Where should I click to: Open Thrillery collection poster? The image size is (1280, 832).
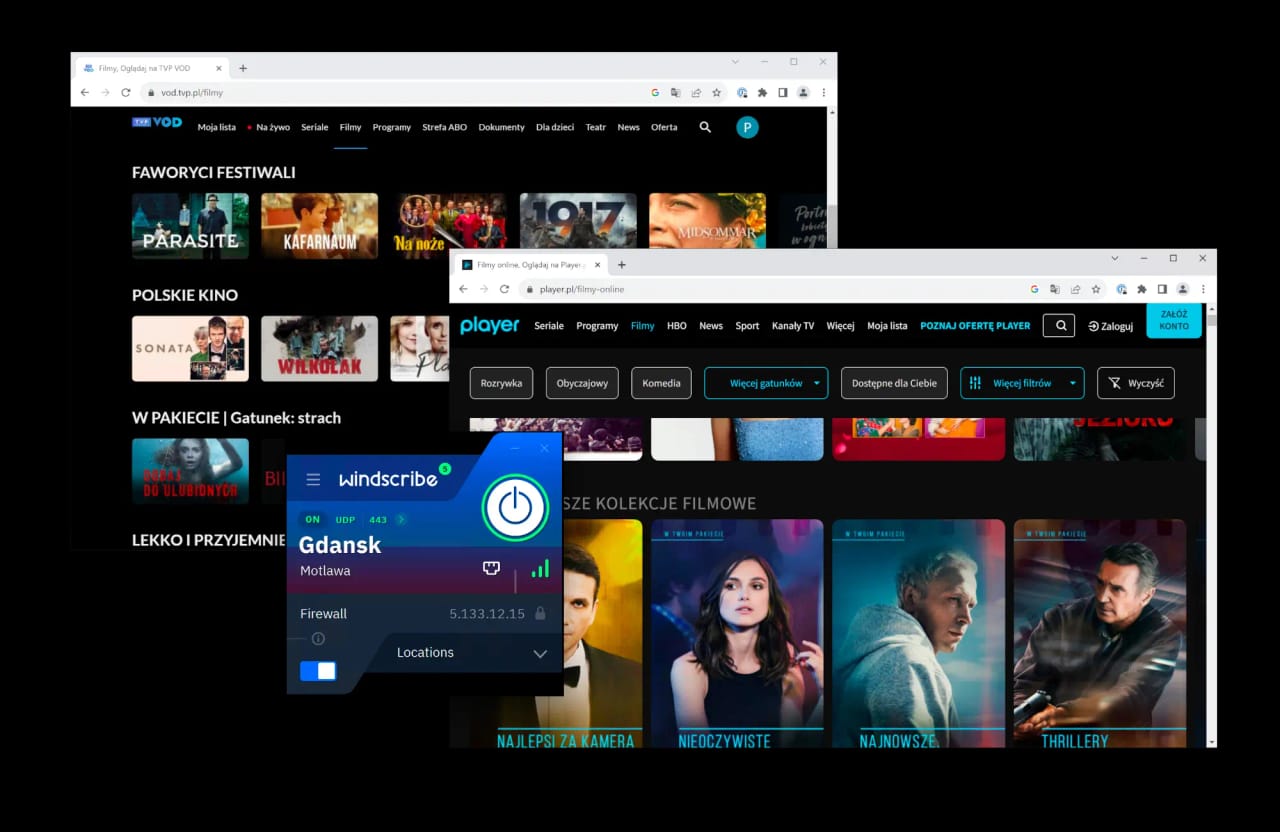coord(1100,633)
